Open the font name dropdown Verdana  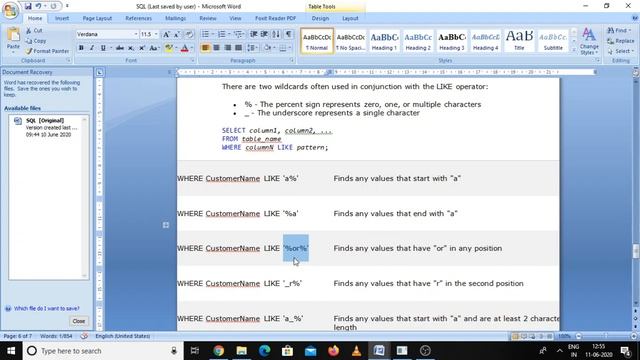[x=136, y=34]
